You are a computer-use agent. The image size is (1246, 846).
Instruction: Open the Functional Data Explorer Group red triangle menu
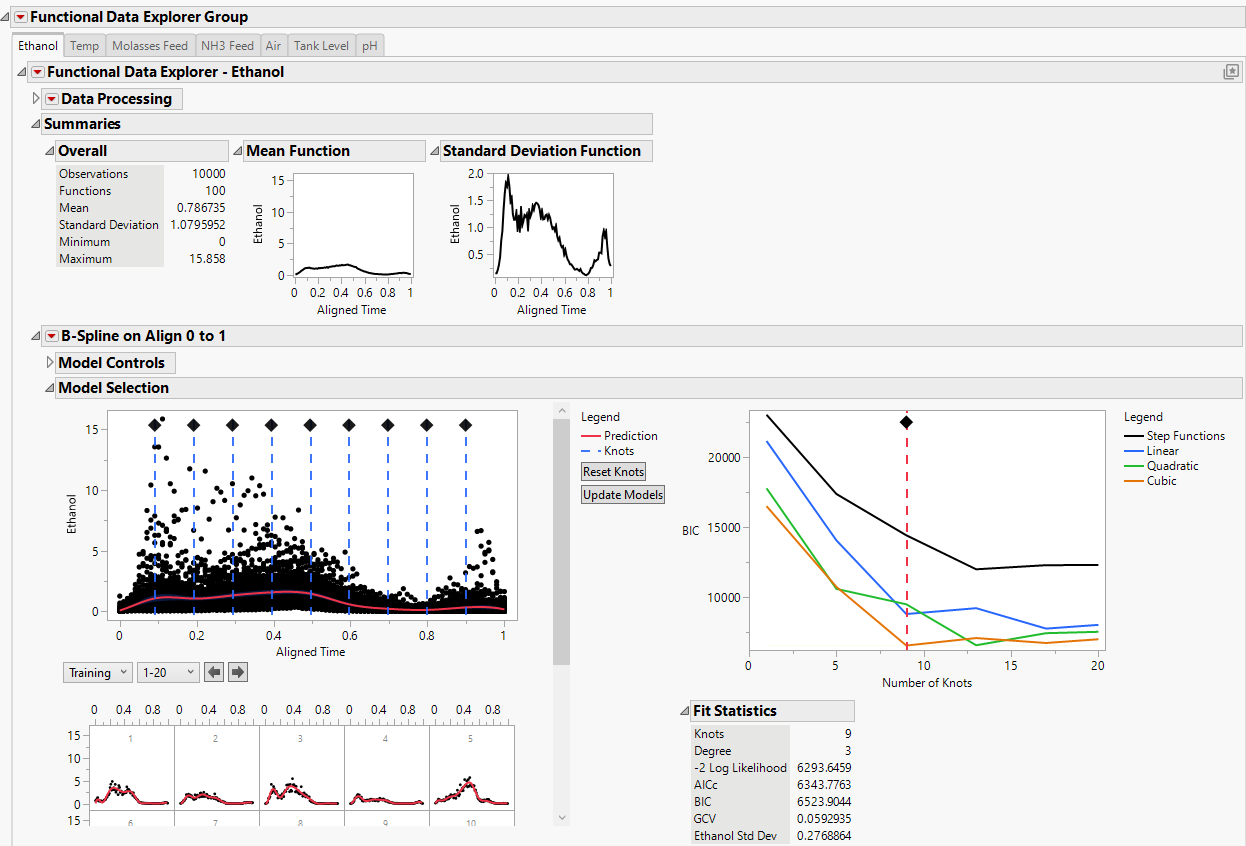tap(22, 17)
